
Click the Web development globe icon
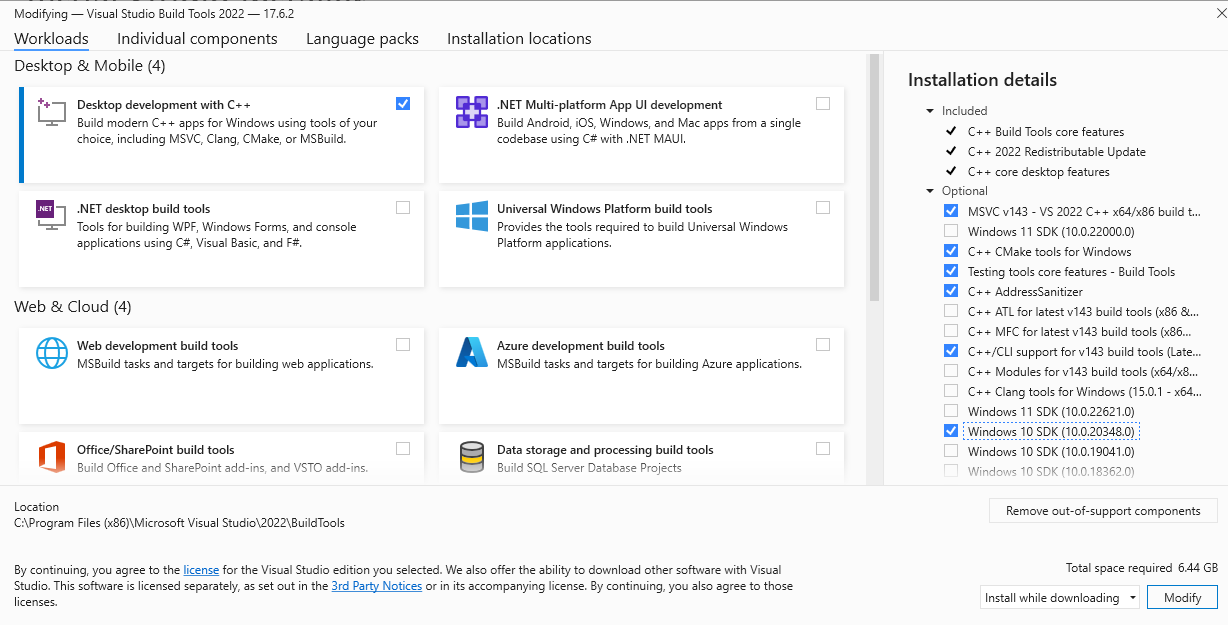pos(51,353)
